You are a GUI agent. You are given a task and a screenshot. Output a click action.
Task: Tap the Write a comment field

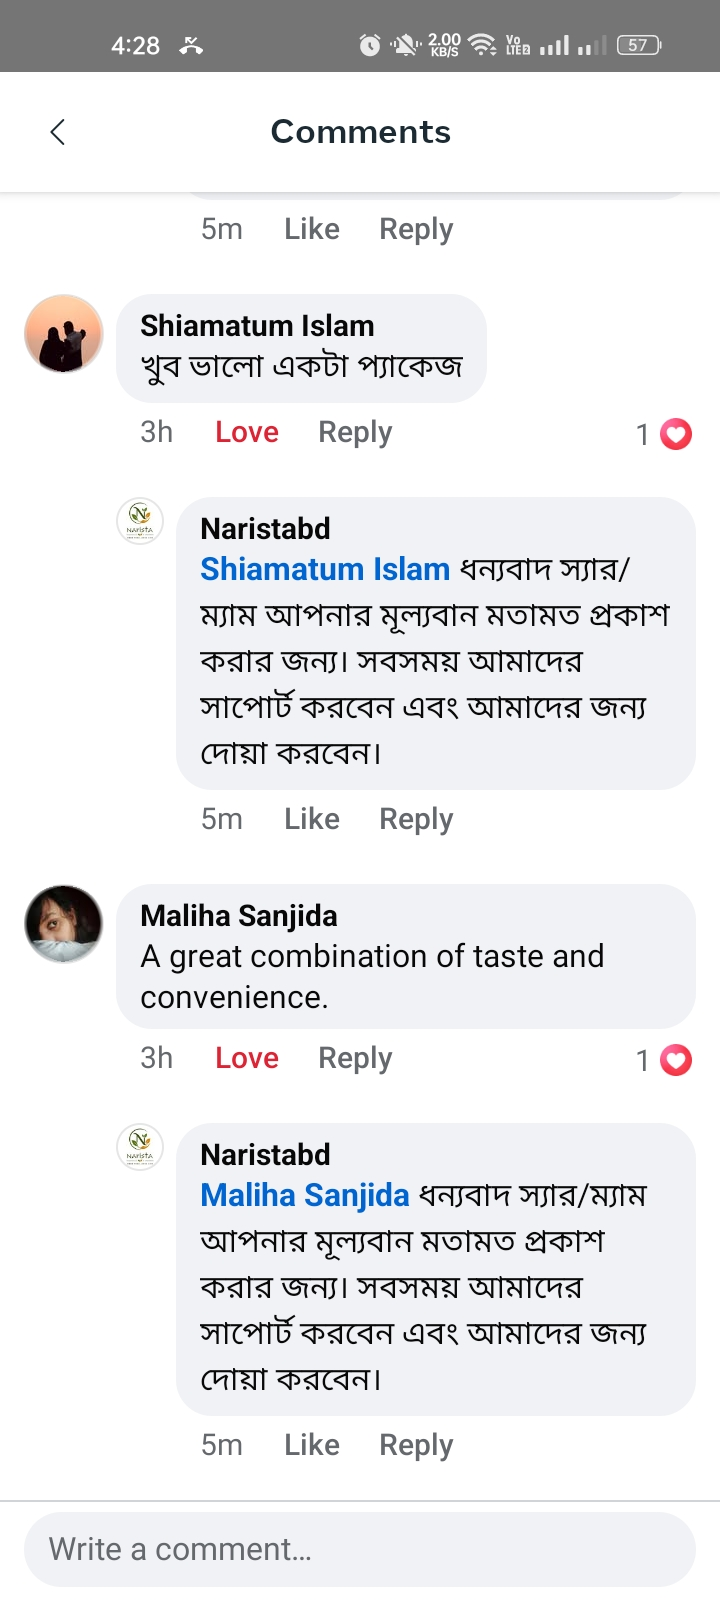point(360,1549)
